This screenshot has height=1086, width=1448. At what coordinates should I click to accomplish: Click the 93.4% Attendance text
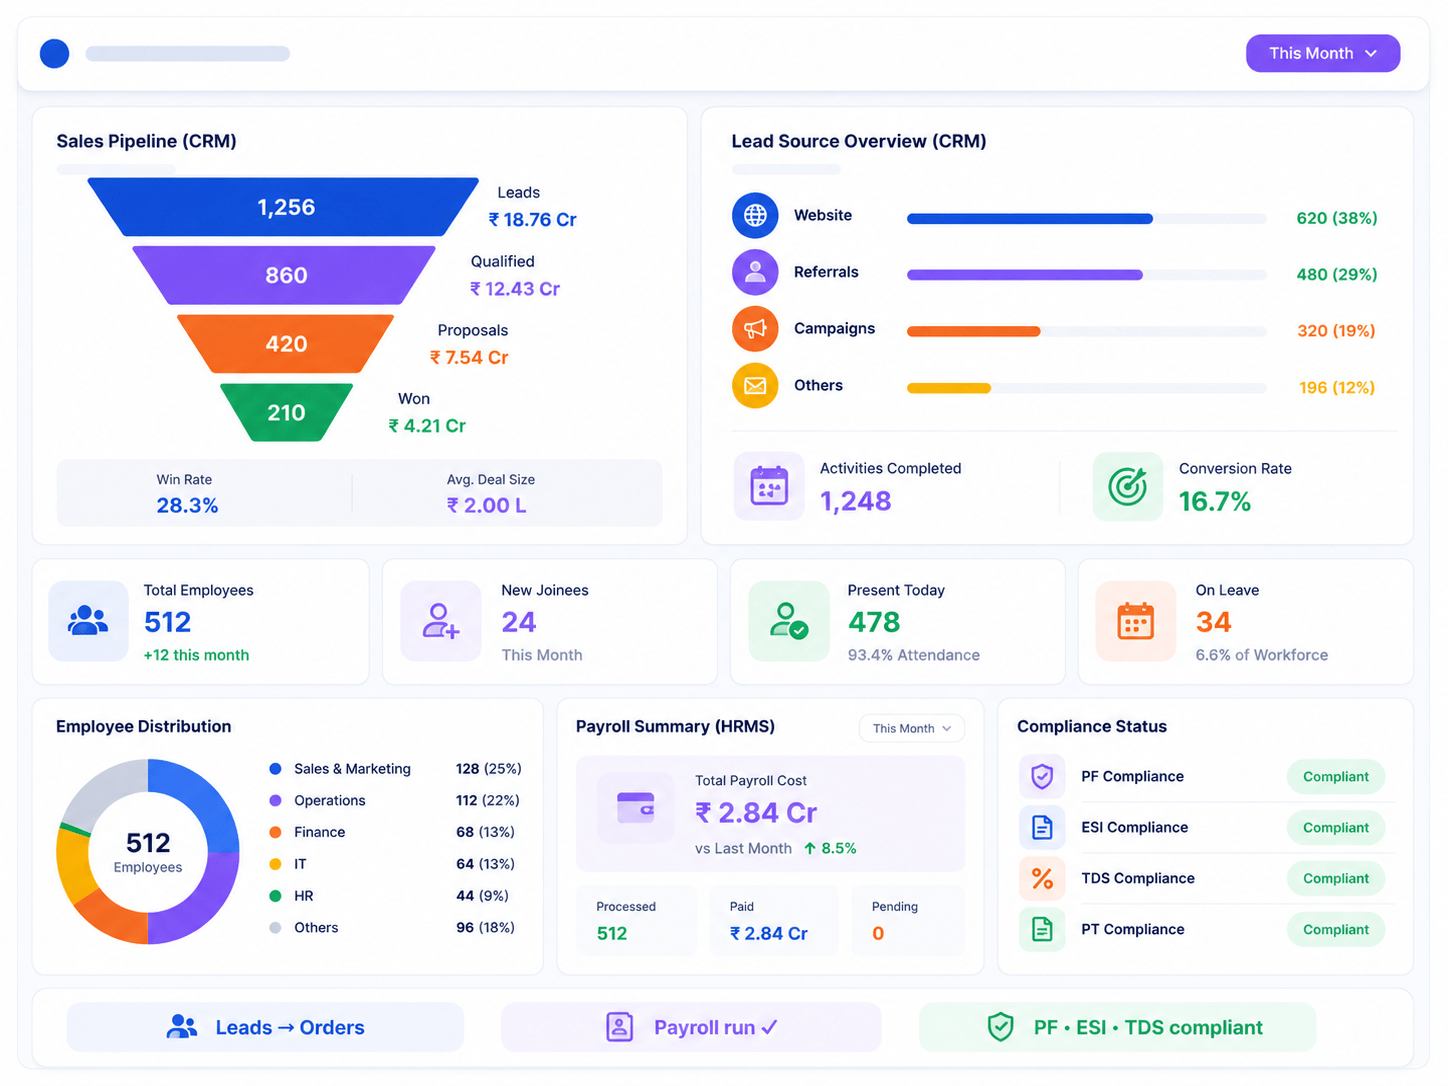pyautogui.click(x=914, y=655)
